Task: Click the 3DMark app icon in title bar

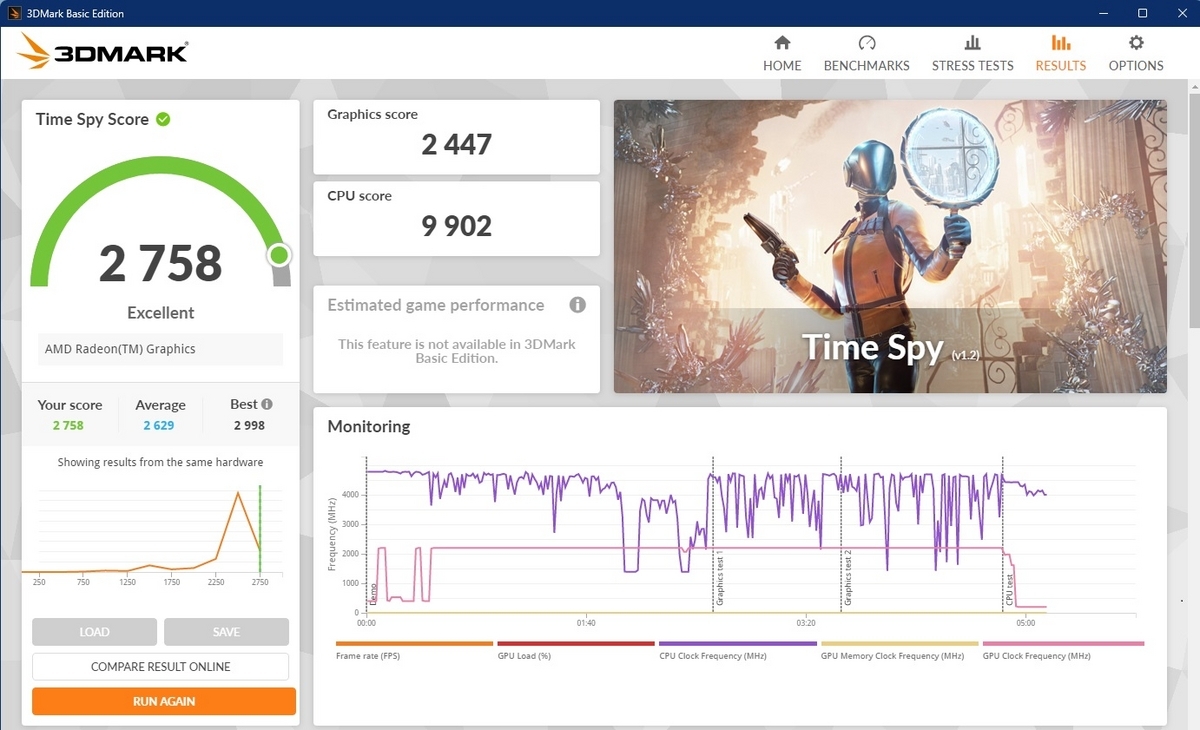Action: coord(13,13)
